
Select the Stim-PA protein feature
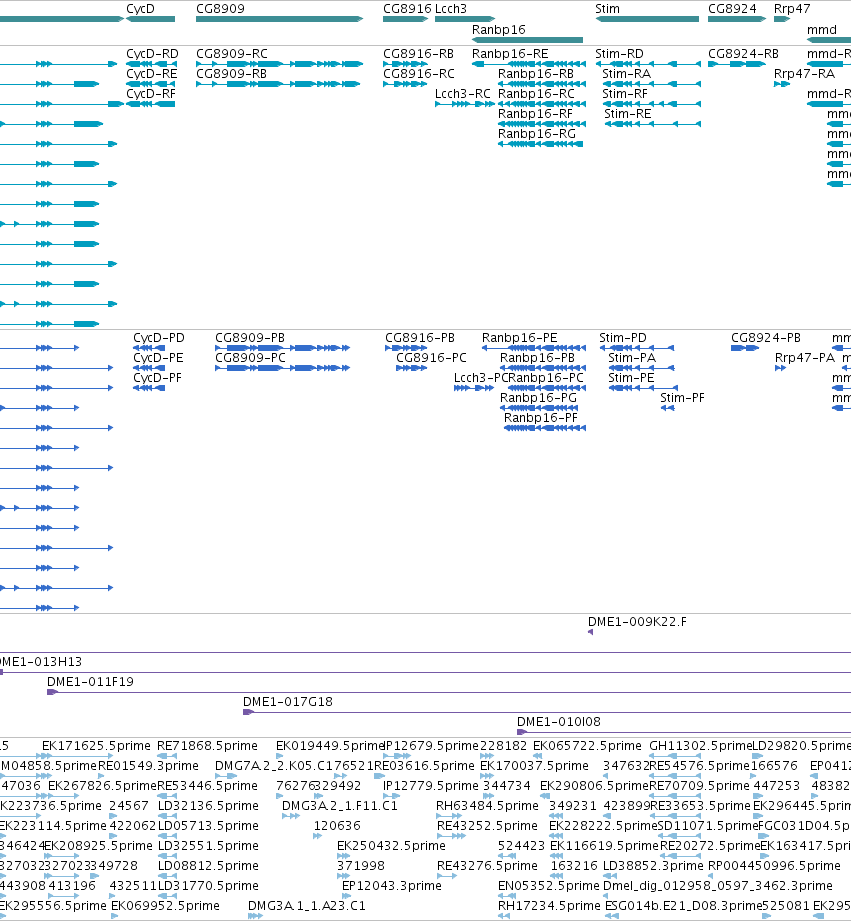(x=641, y=368)
